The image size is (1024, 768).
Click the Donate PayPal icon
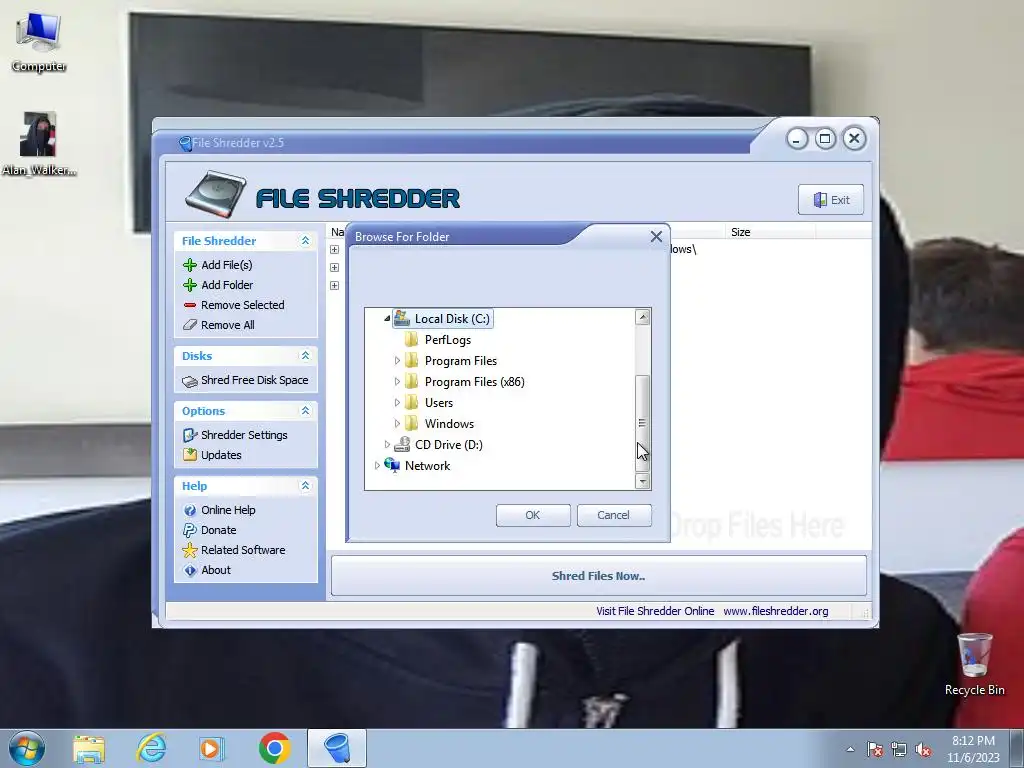190,530
